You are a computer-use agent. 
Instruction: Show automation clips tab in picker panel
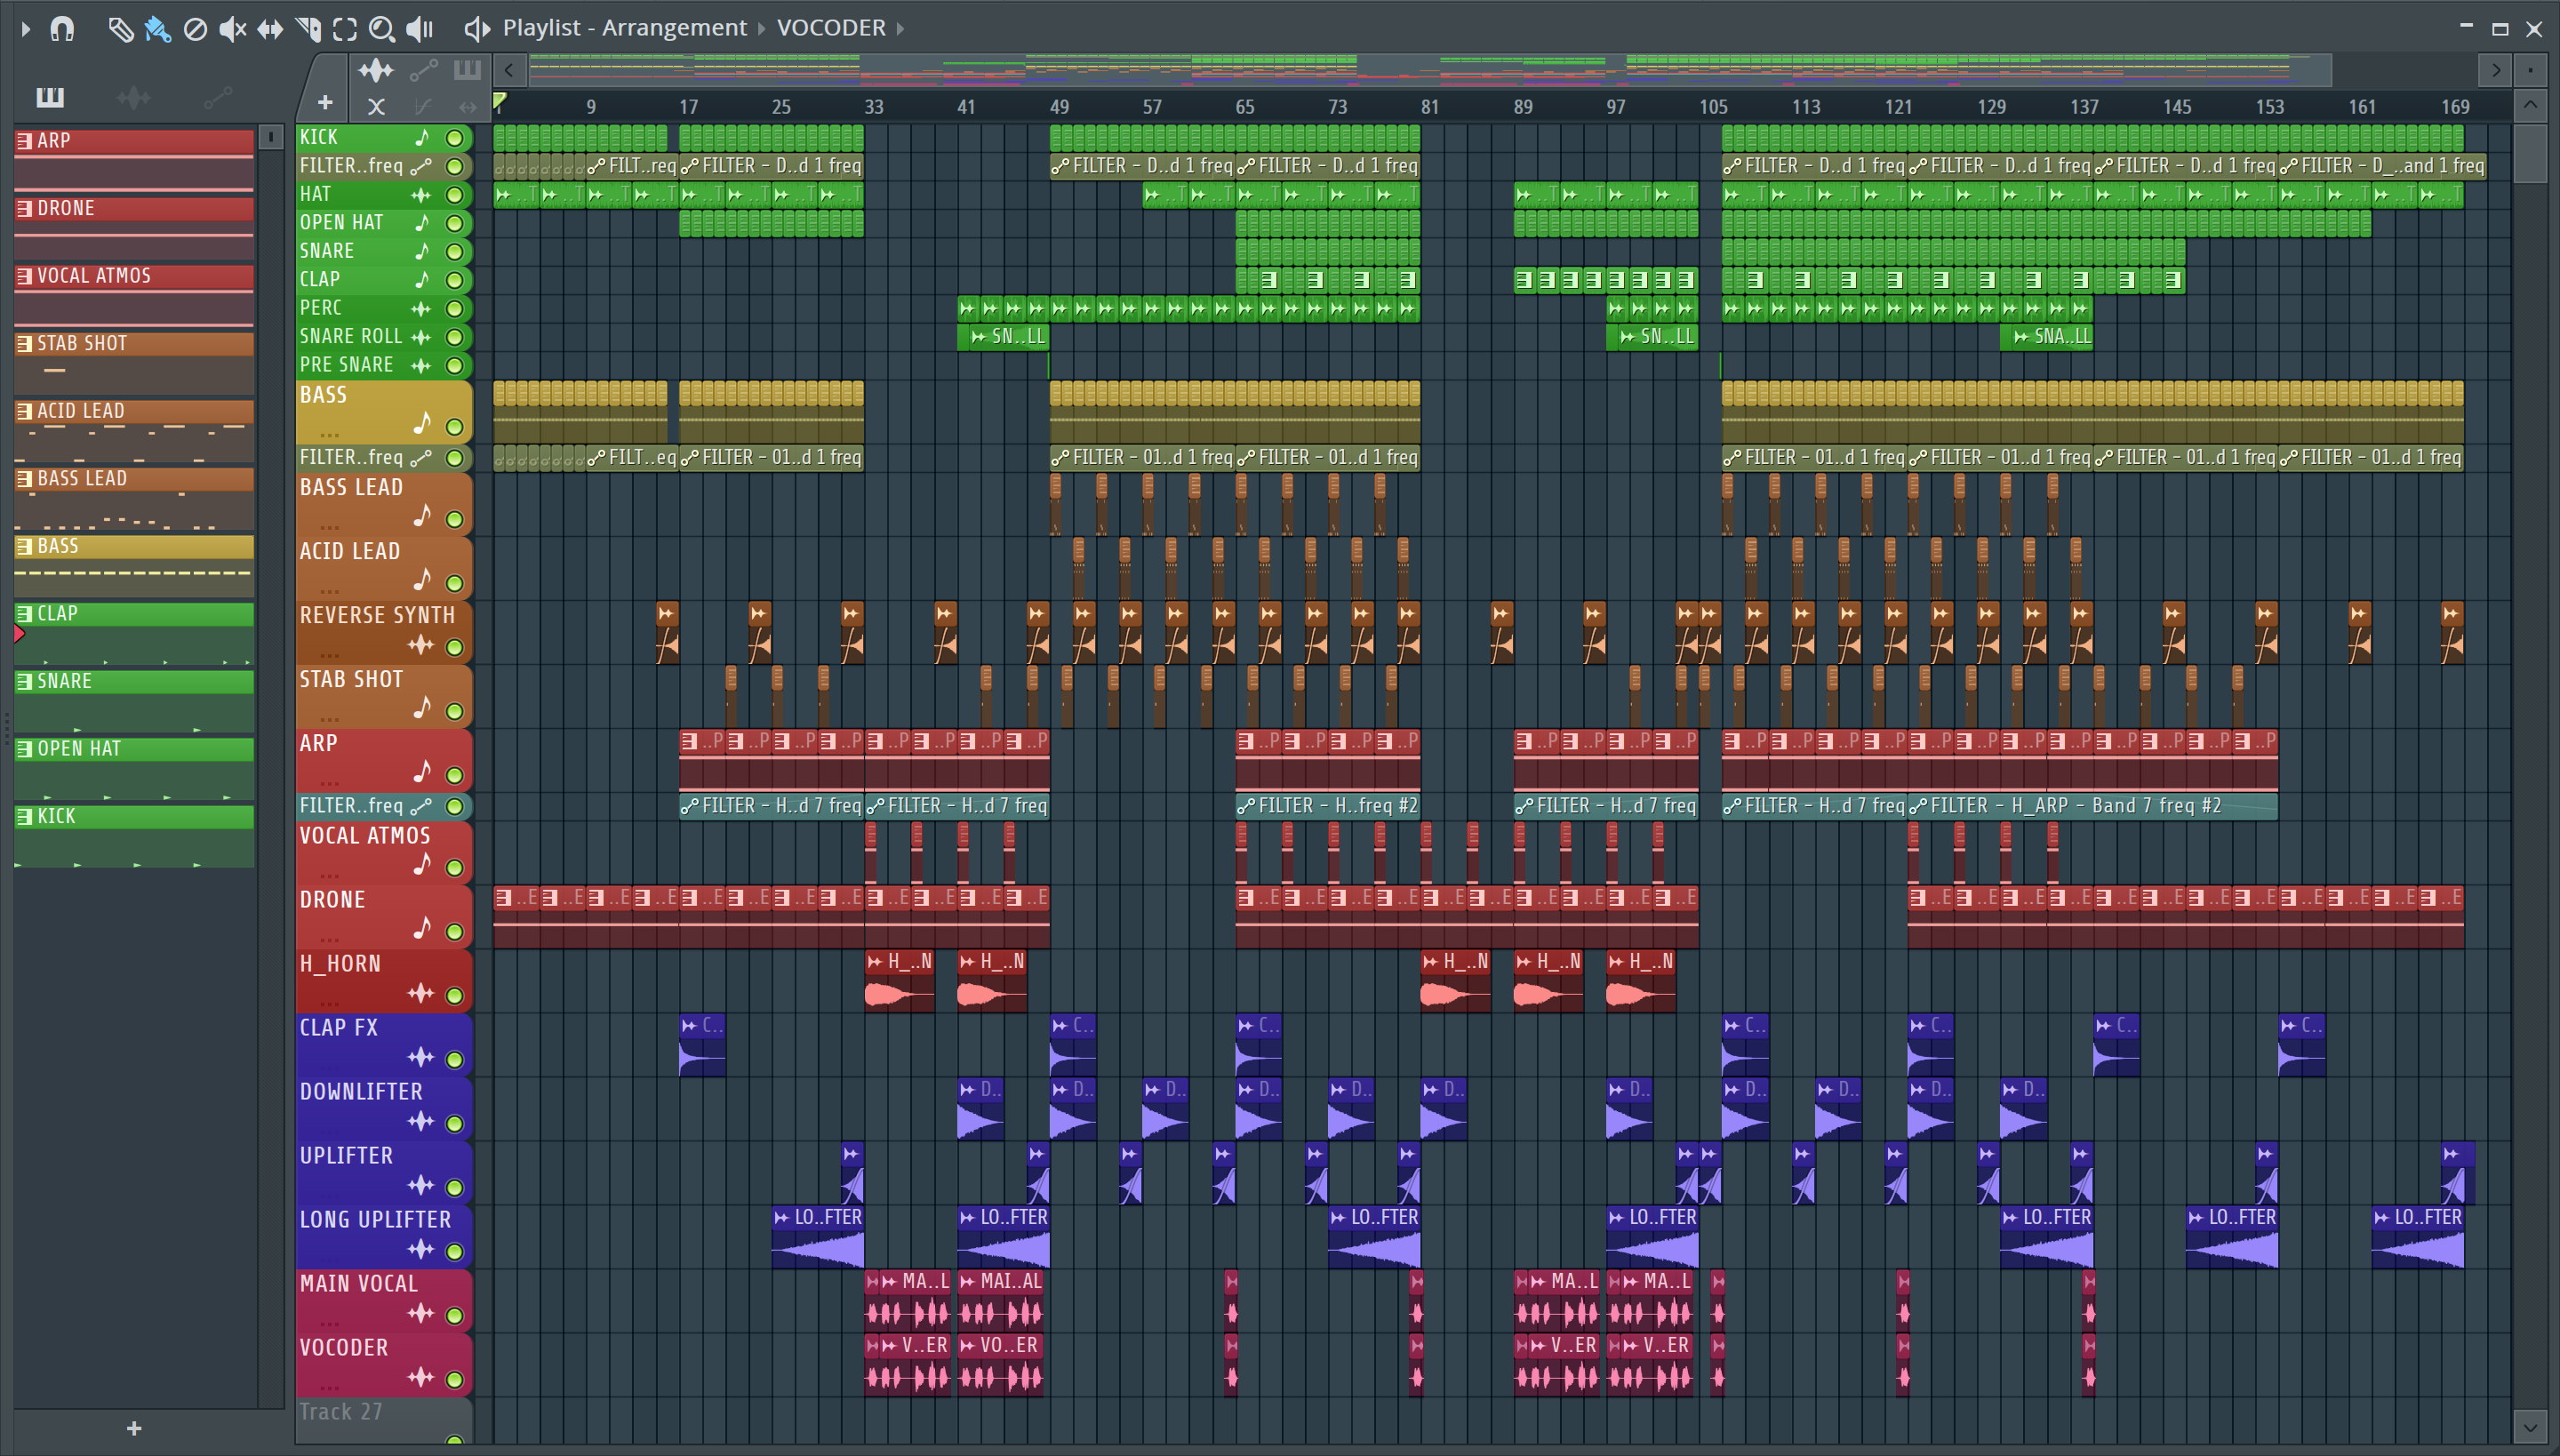(217, 97)
